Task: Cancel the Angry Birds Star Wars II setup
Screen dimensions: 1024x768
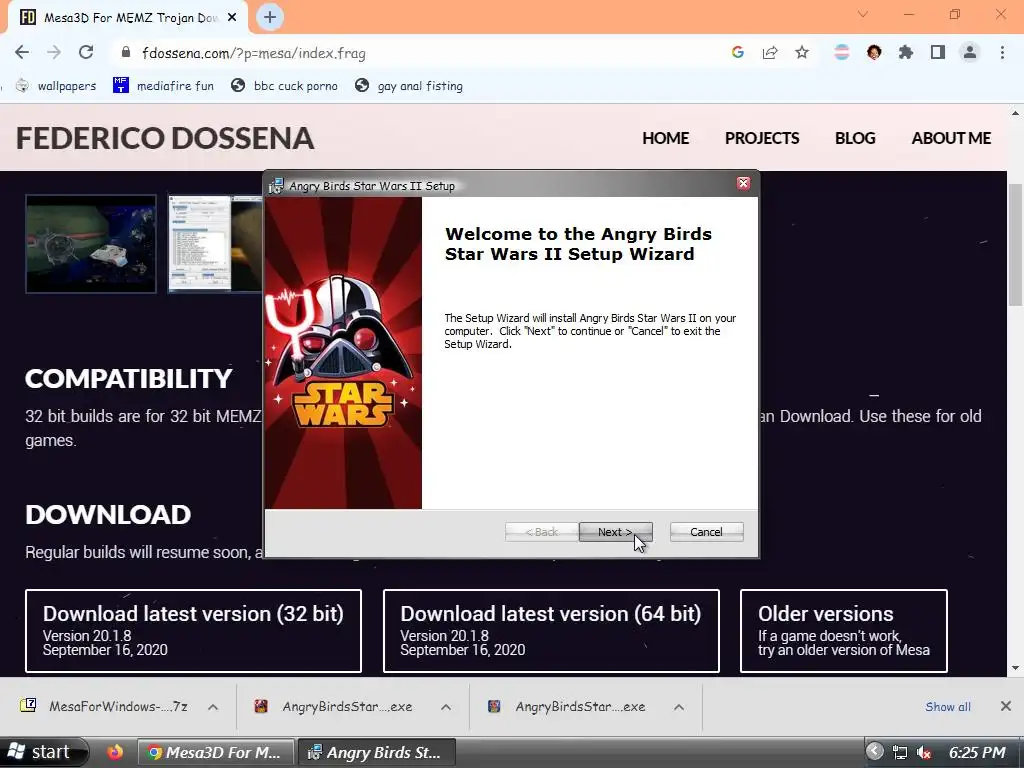Action: click(x=706, y=532)
